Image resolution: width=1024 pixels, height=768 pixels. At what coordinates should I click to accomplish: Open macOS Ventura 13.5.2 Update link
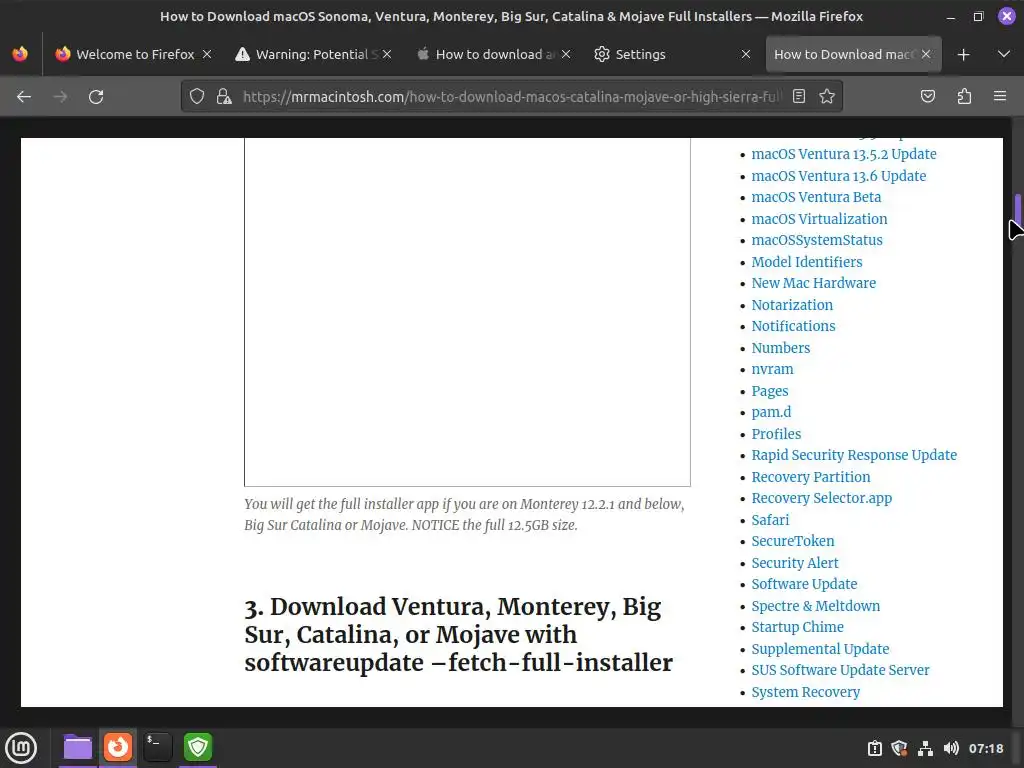pos(844,154)
